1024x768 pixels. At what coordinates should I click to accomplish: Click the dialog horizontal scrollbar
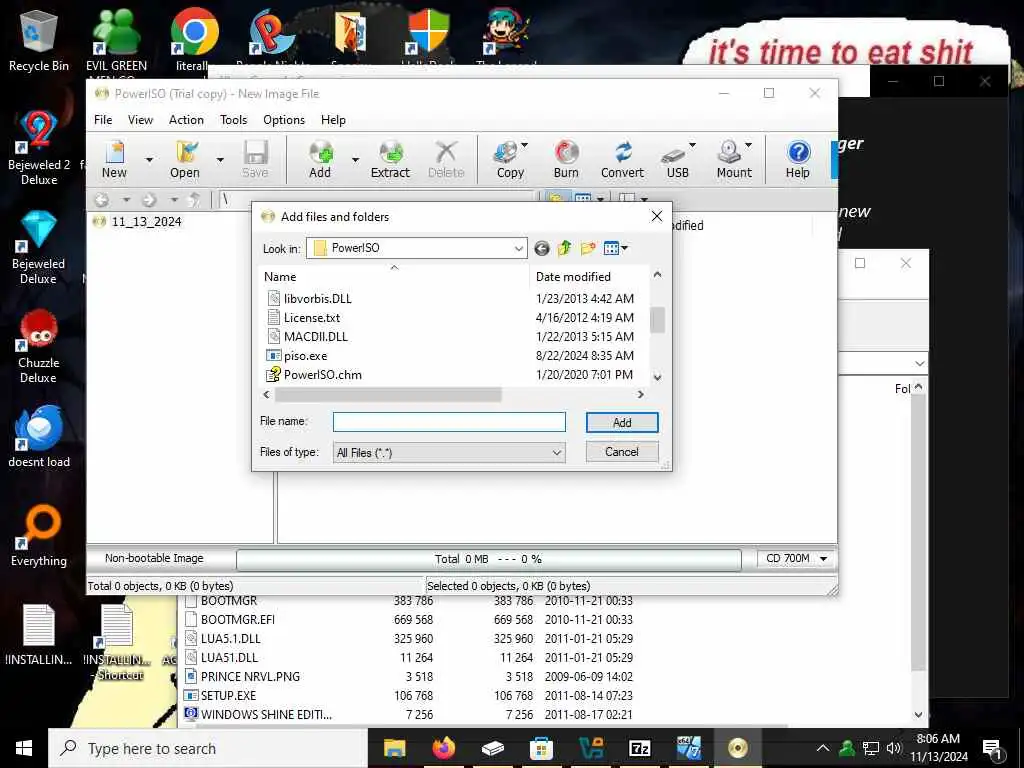click(389, 394)
